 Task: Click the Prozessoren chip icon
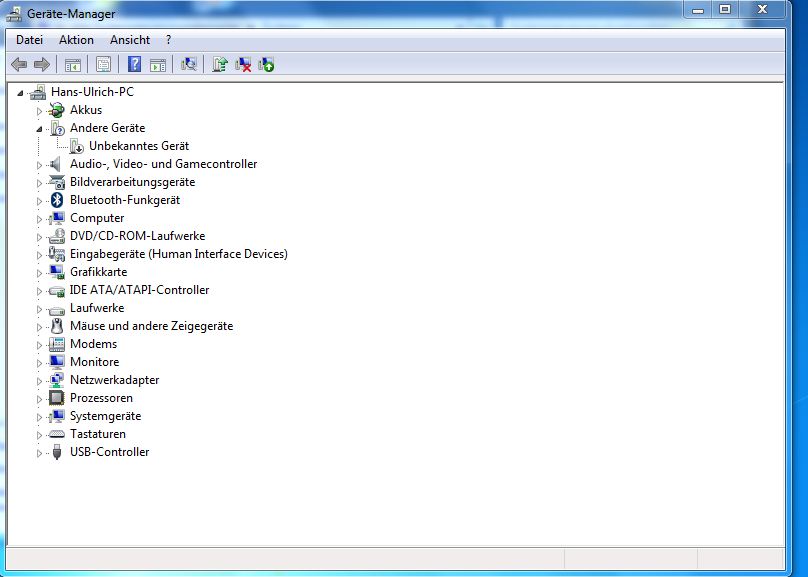pyautogui.click(x=57, y=398)
